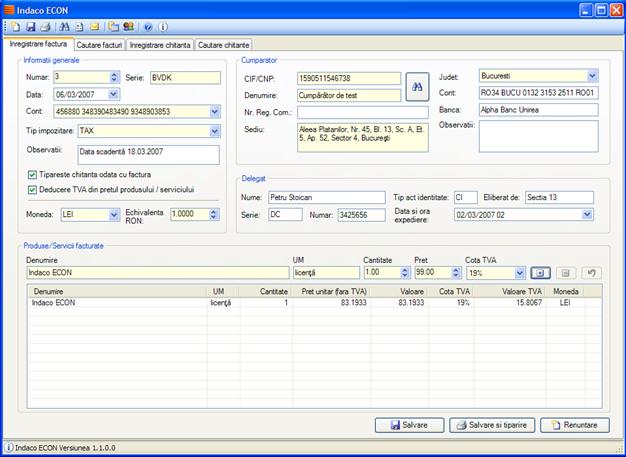Click the CIF/CNP input field

pos(349,79)
